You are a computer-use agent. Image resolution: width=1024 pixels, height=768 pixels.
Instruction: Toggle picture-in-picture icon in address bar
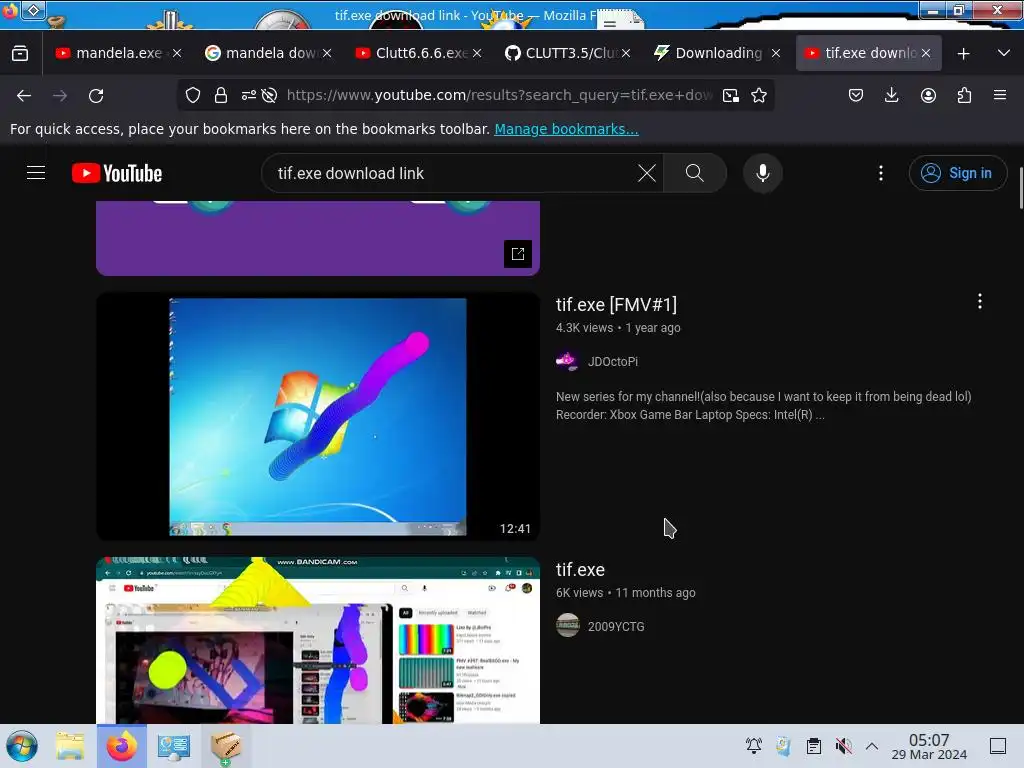point(731,95)
